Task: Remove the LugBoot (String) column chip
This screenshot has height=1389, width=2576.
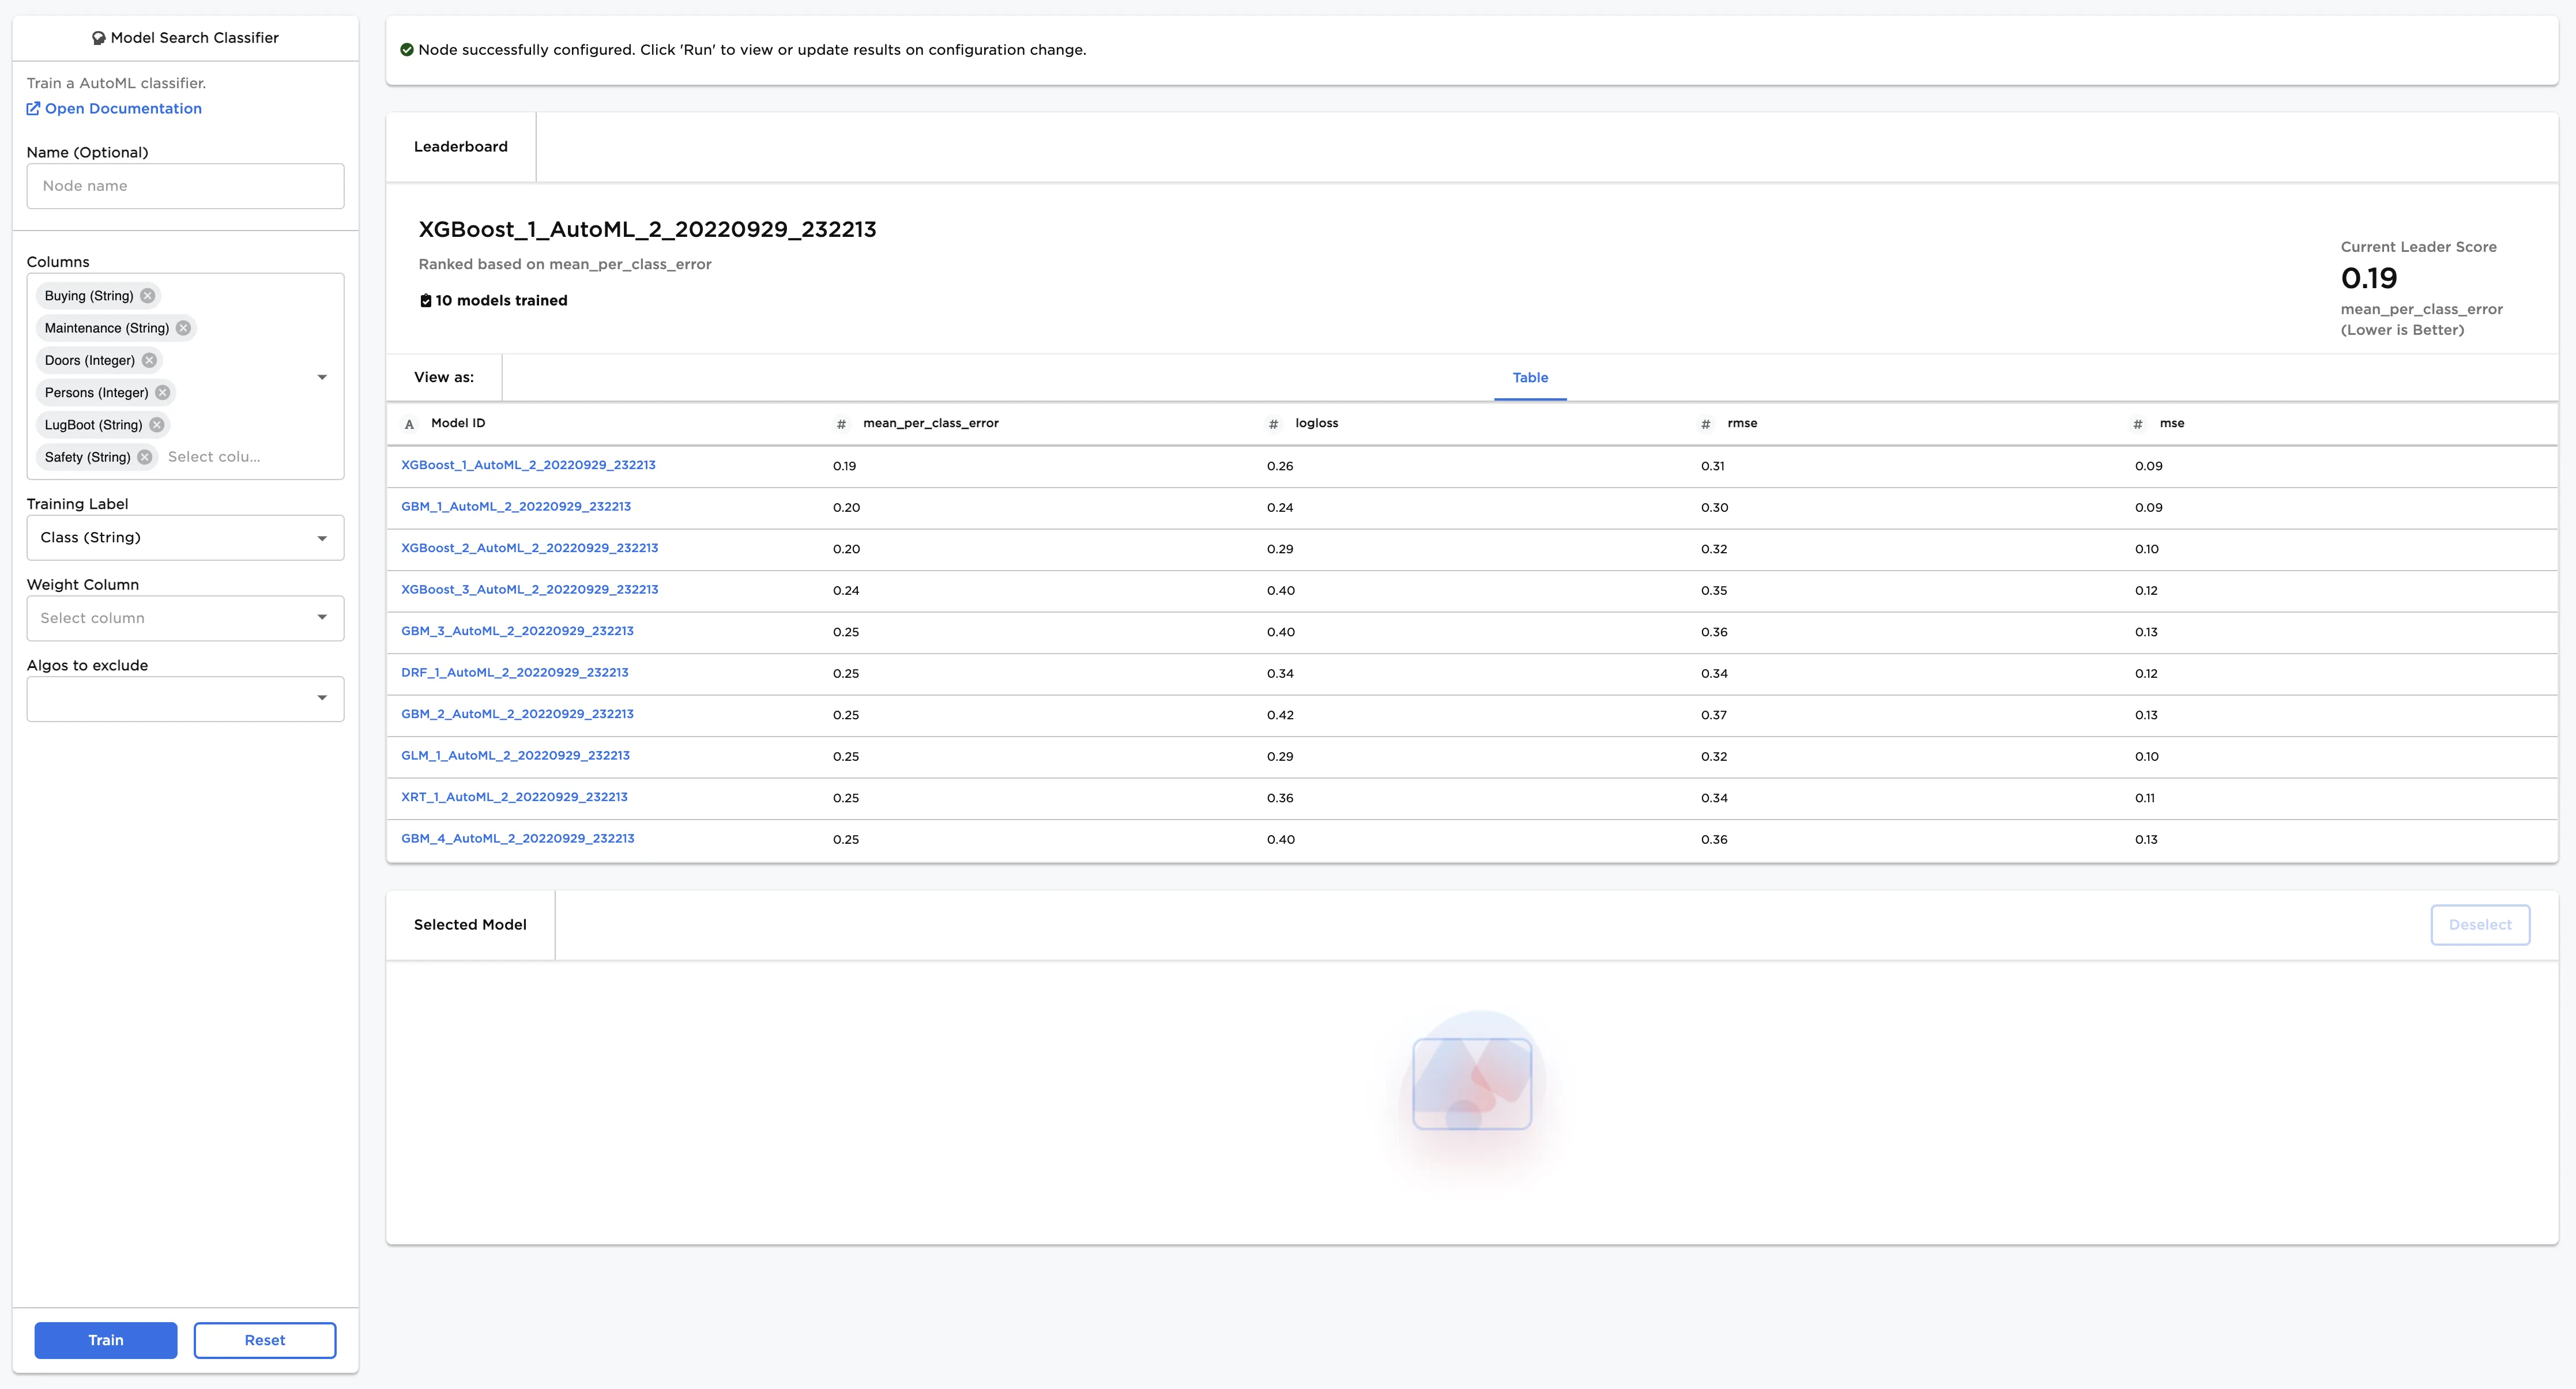Action: pos(157,425)
